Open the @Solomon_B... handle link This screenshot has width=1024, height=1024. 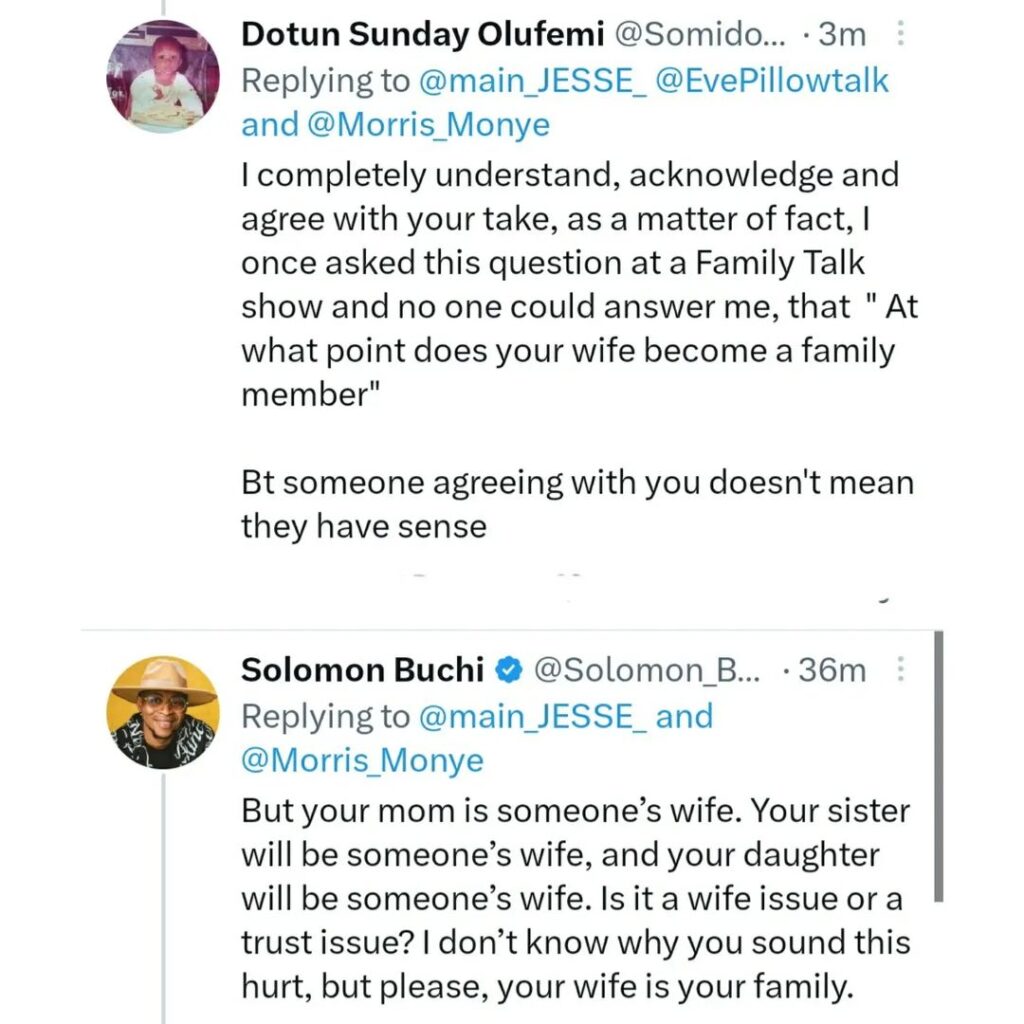(x=648, y=670)
